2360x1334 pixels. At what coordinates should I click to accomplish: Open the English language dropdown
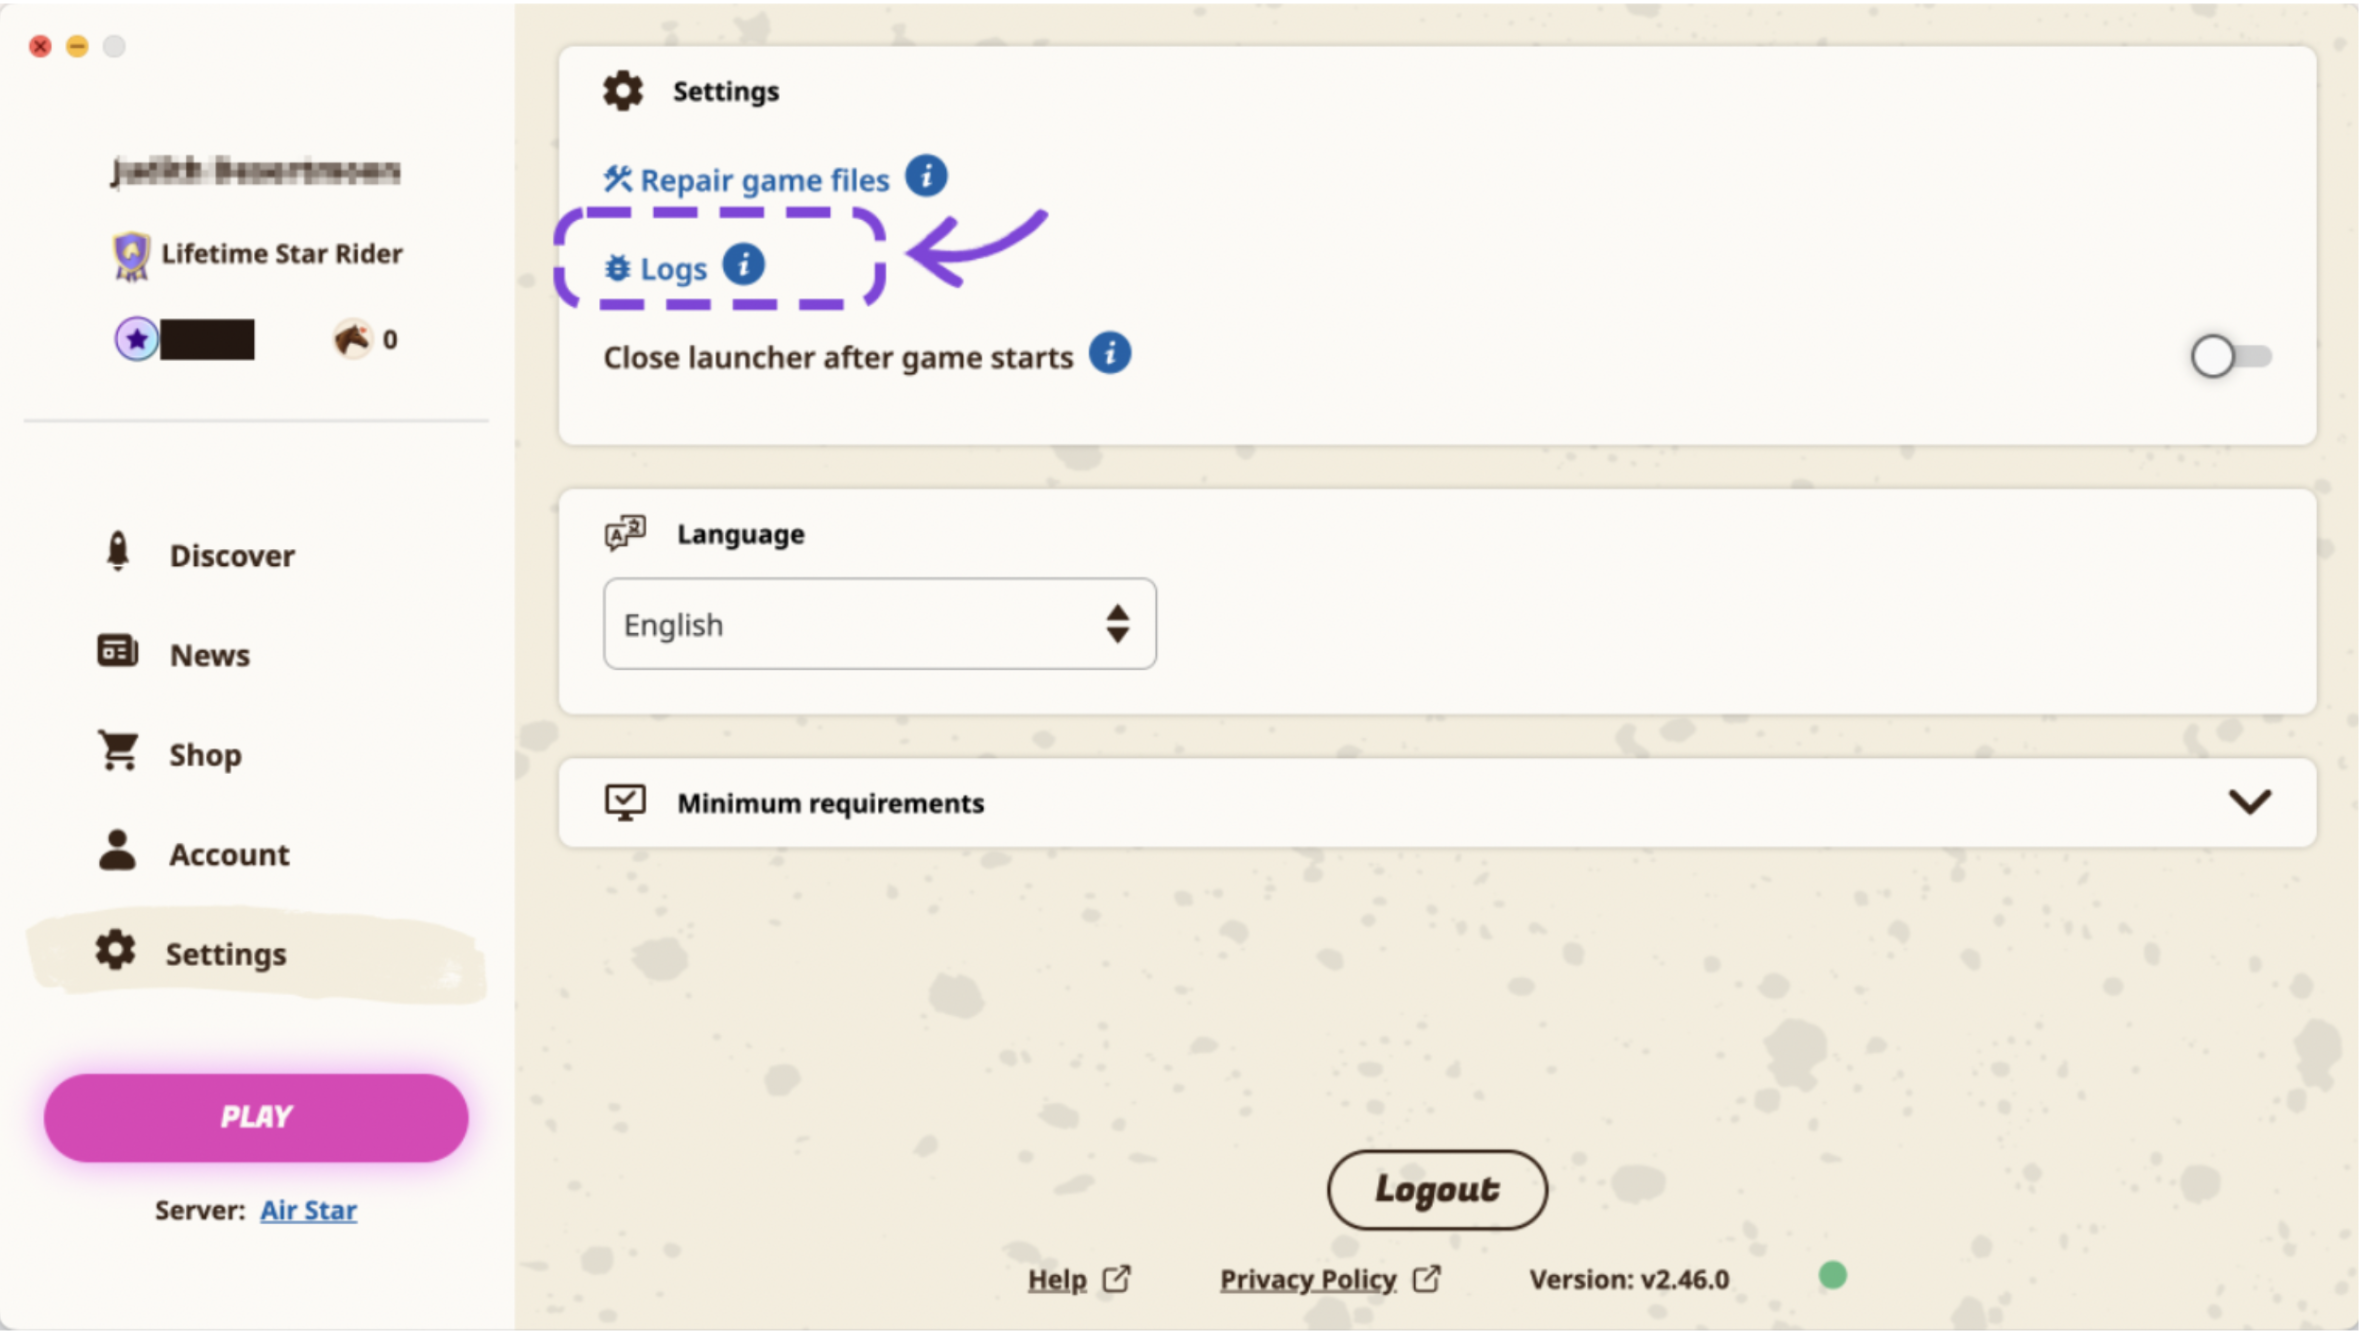coord(878,624)
